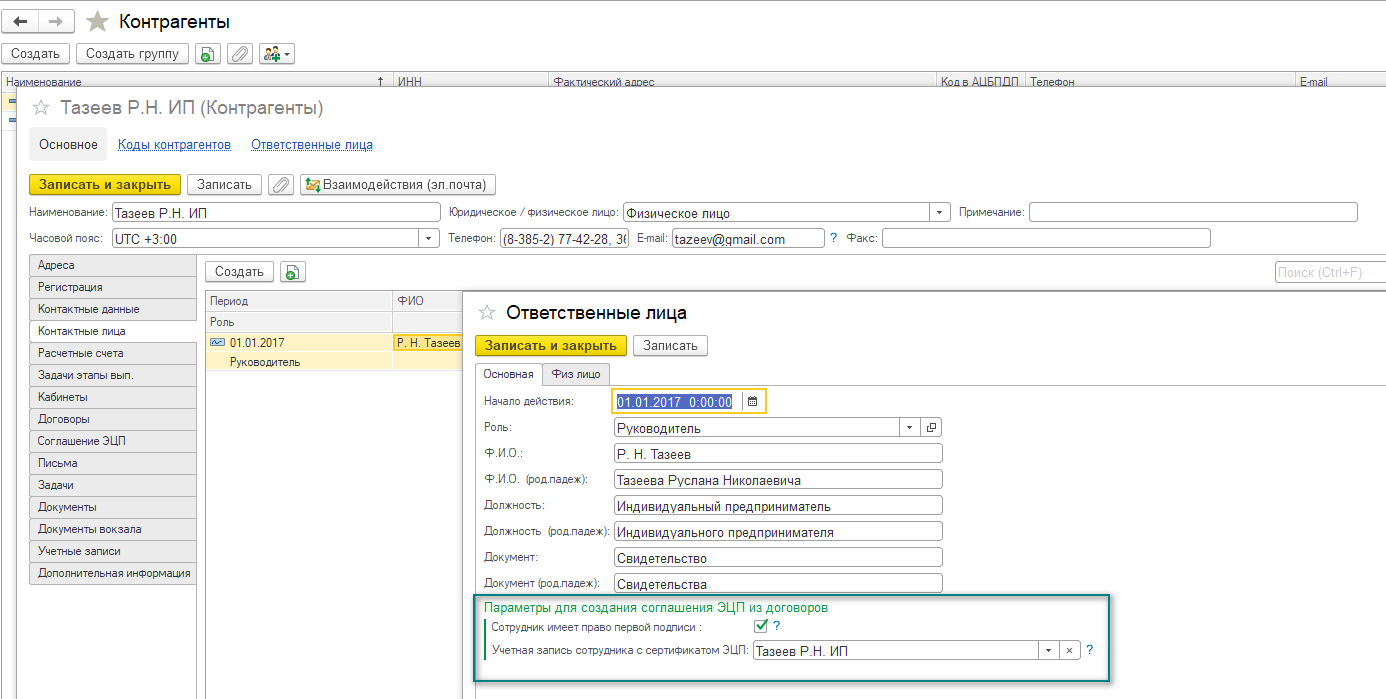
Task: Click help question mark next to E-mail
Action: pyautogui.click(x=833, y=238)
